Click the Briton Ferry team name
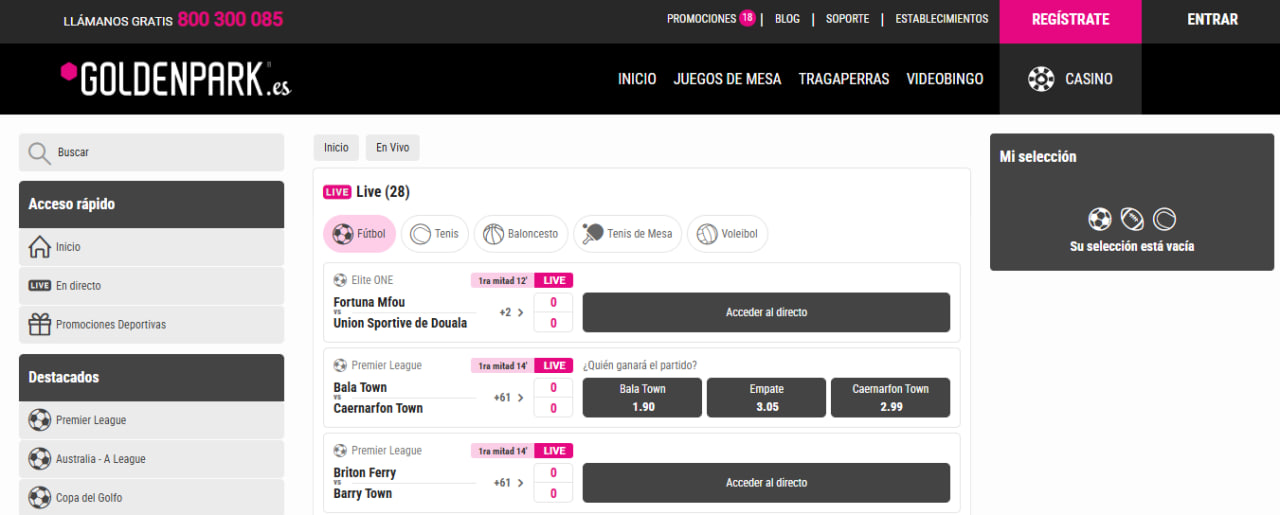Viewport: 1280px width, 515px height. 365,472
